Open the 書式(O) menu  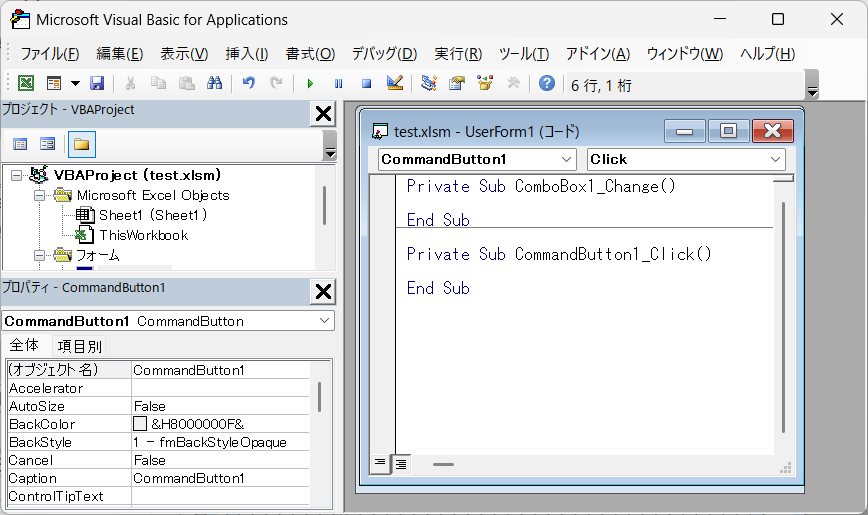click(310, 54)
